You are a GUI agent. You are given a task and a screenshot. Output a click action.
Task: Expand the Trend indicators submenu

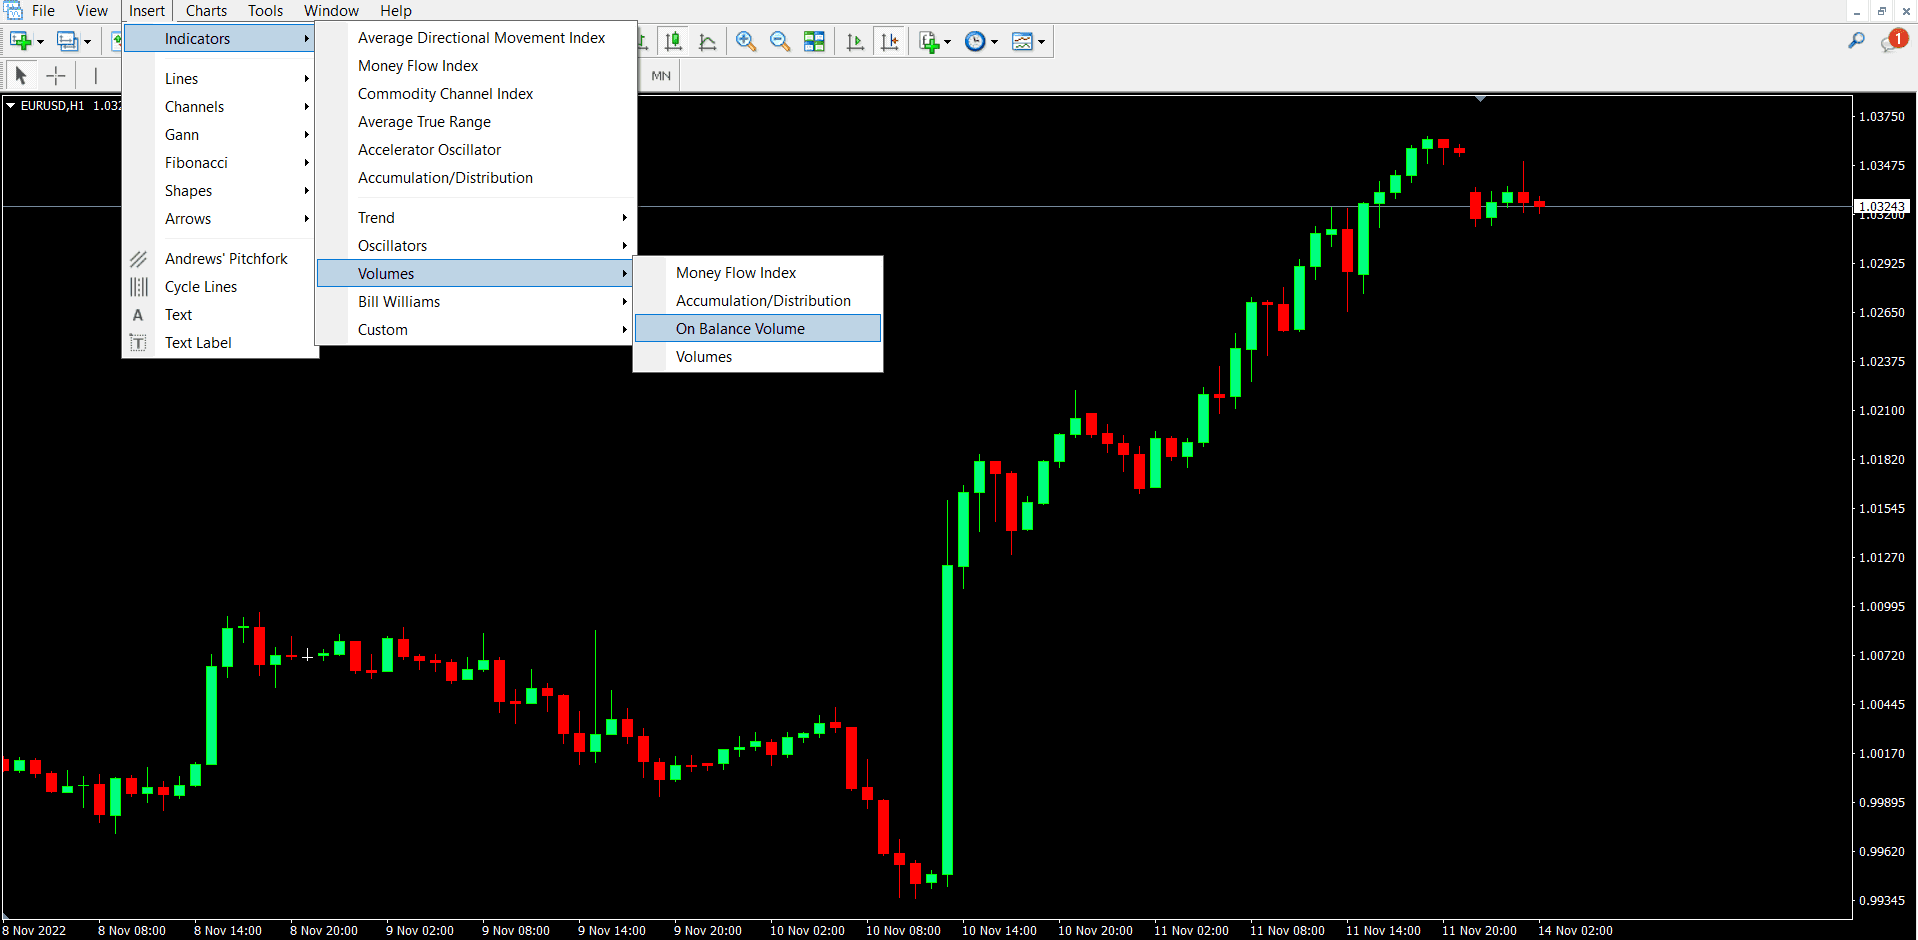(476, 218)
